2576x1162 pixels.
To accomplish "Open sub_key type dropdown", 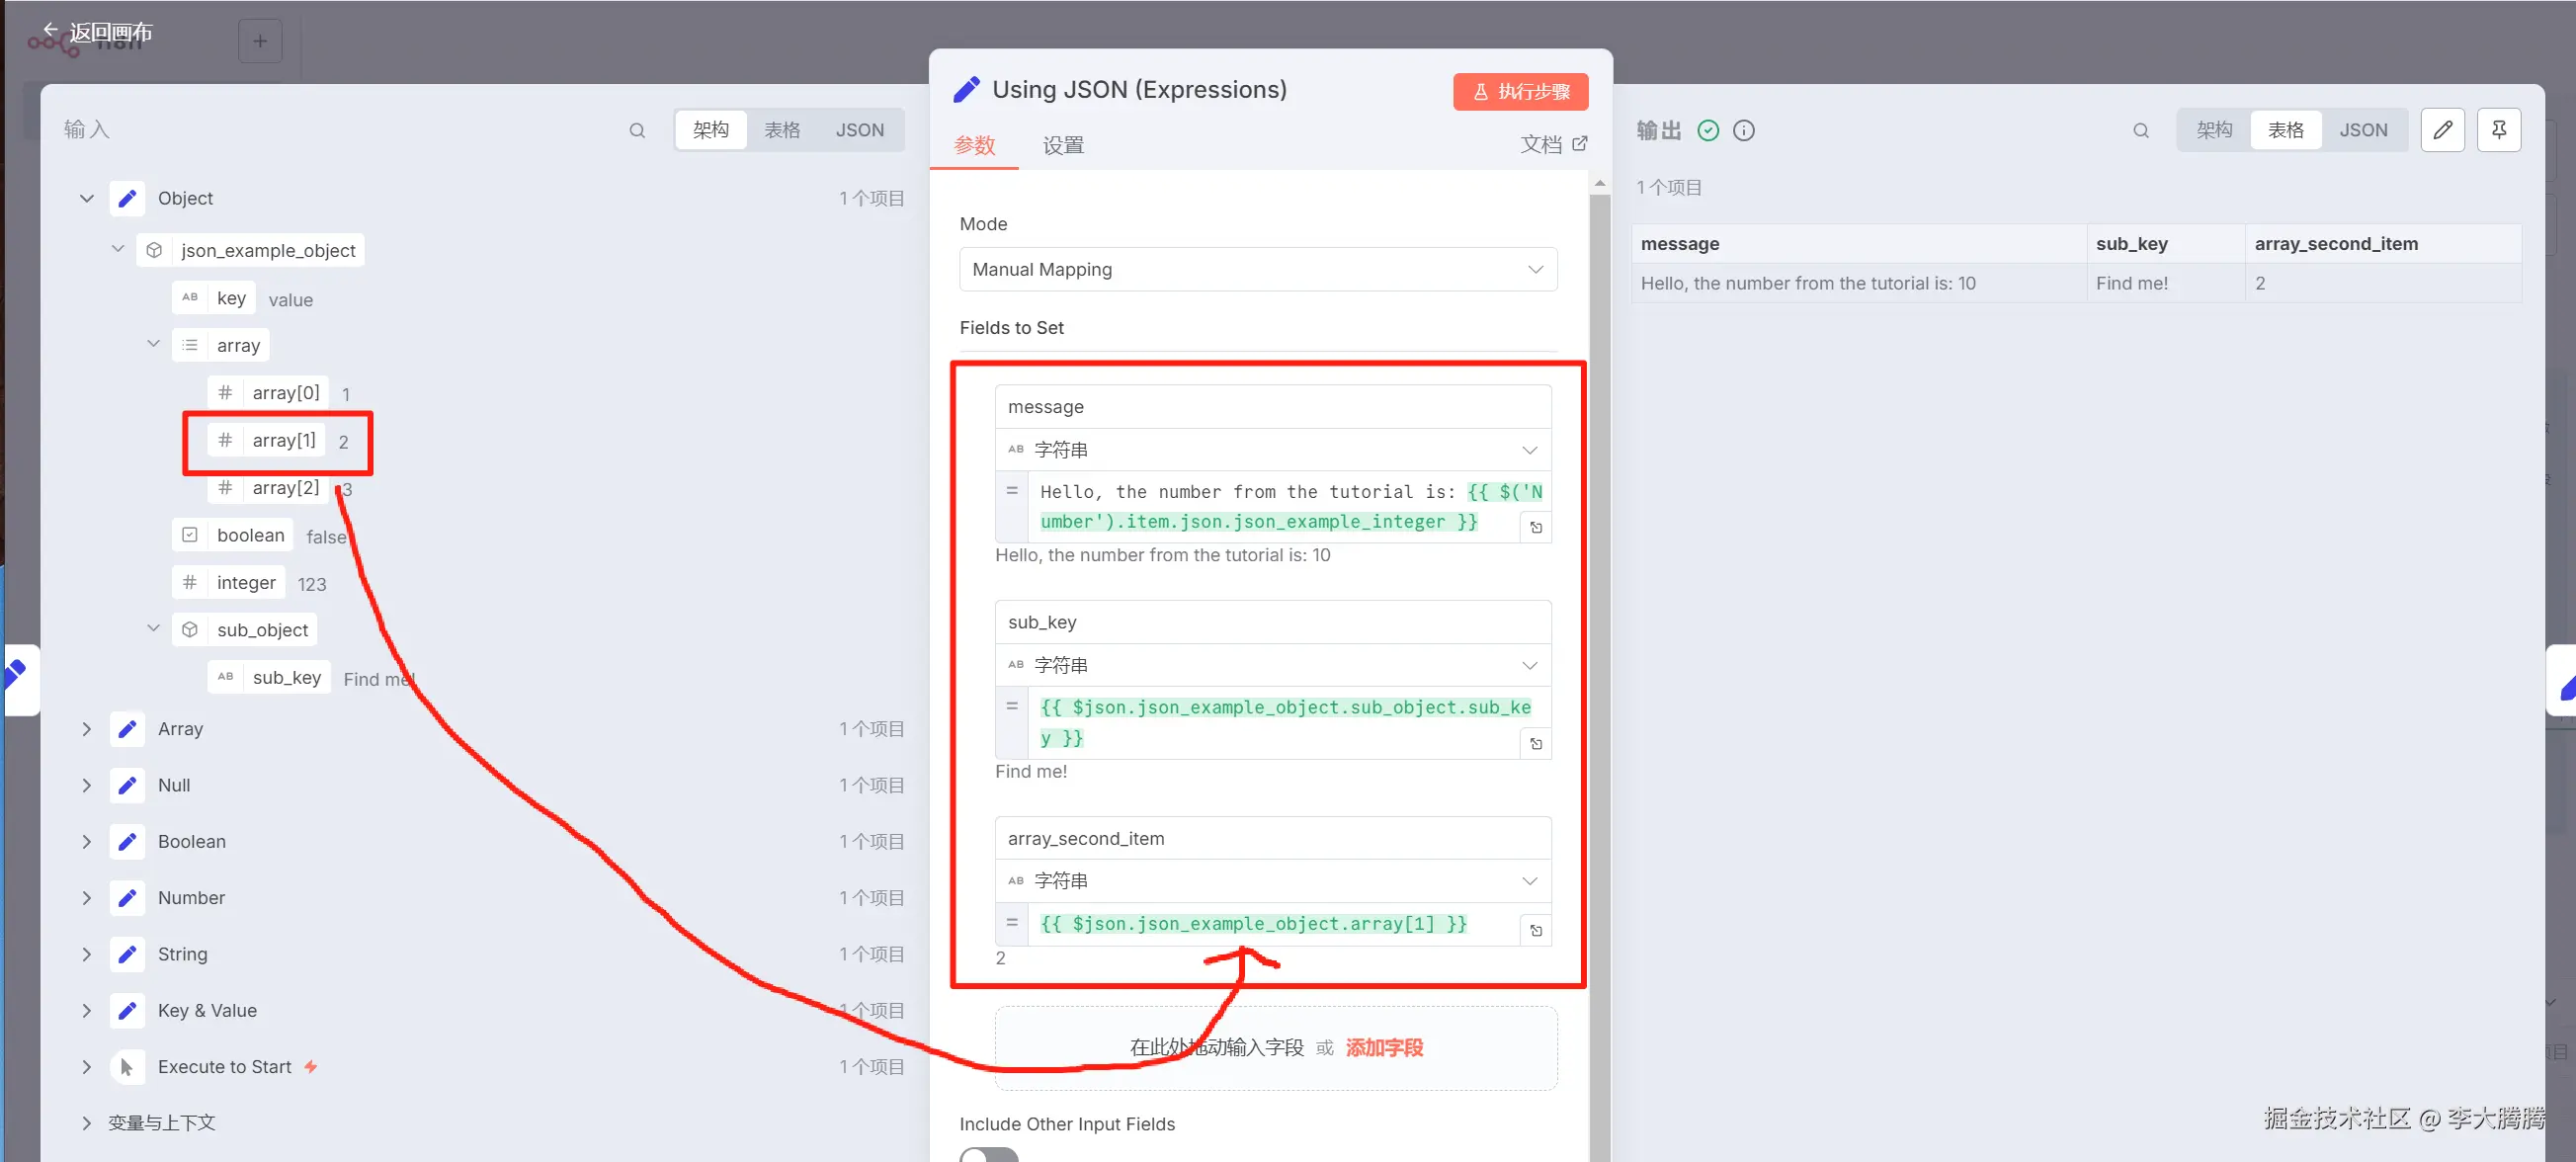I will pyautogui.click(x=1272, y=665).
